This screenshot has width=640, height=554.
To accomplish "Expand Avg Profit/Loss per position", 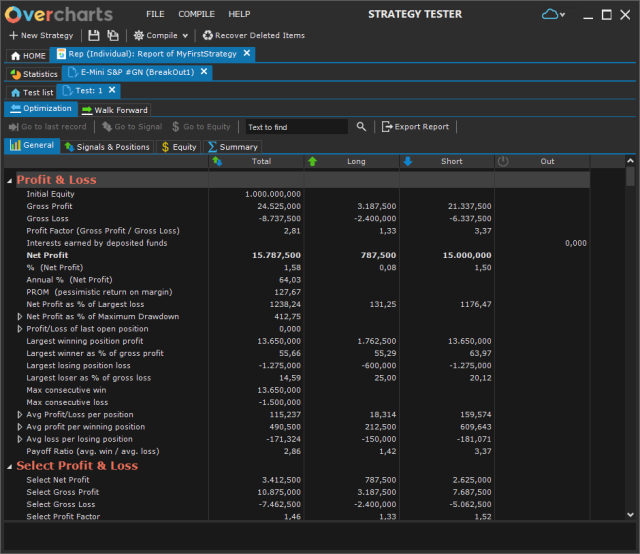I will pos(20,414).
